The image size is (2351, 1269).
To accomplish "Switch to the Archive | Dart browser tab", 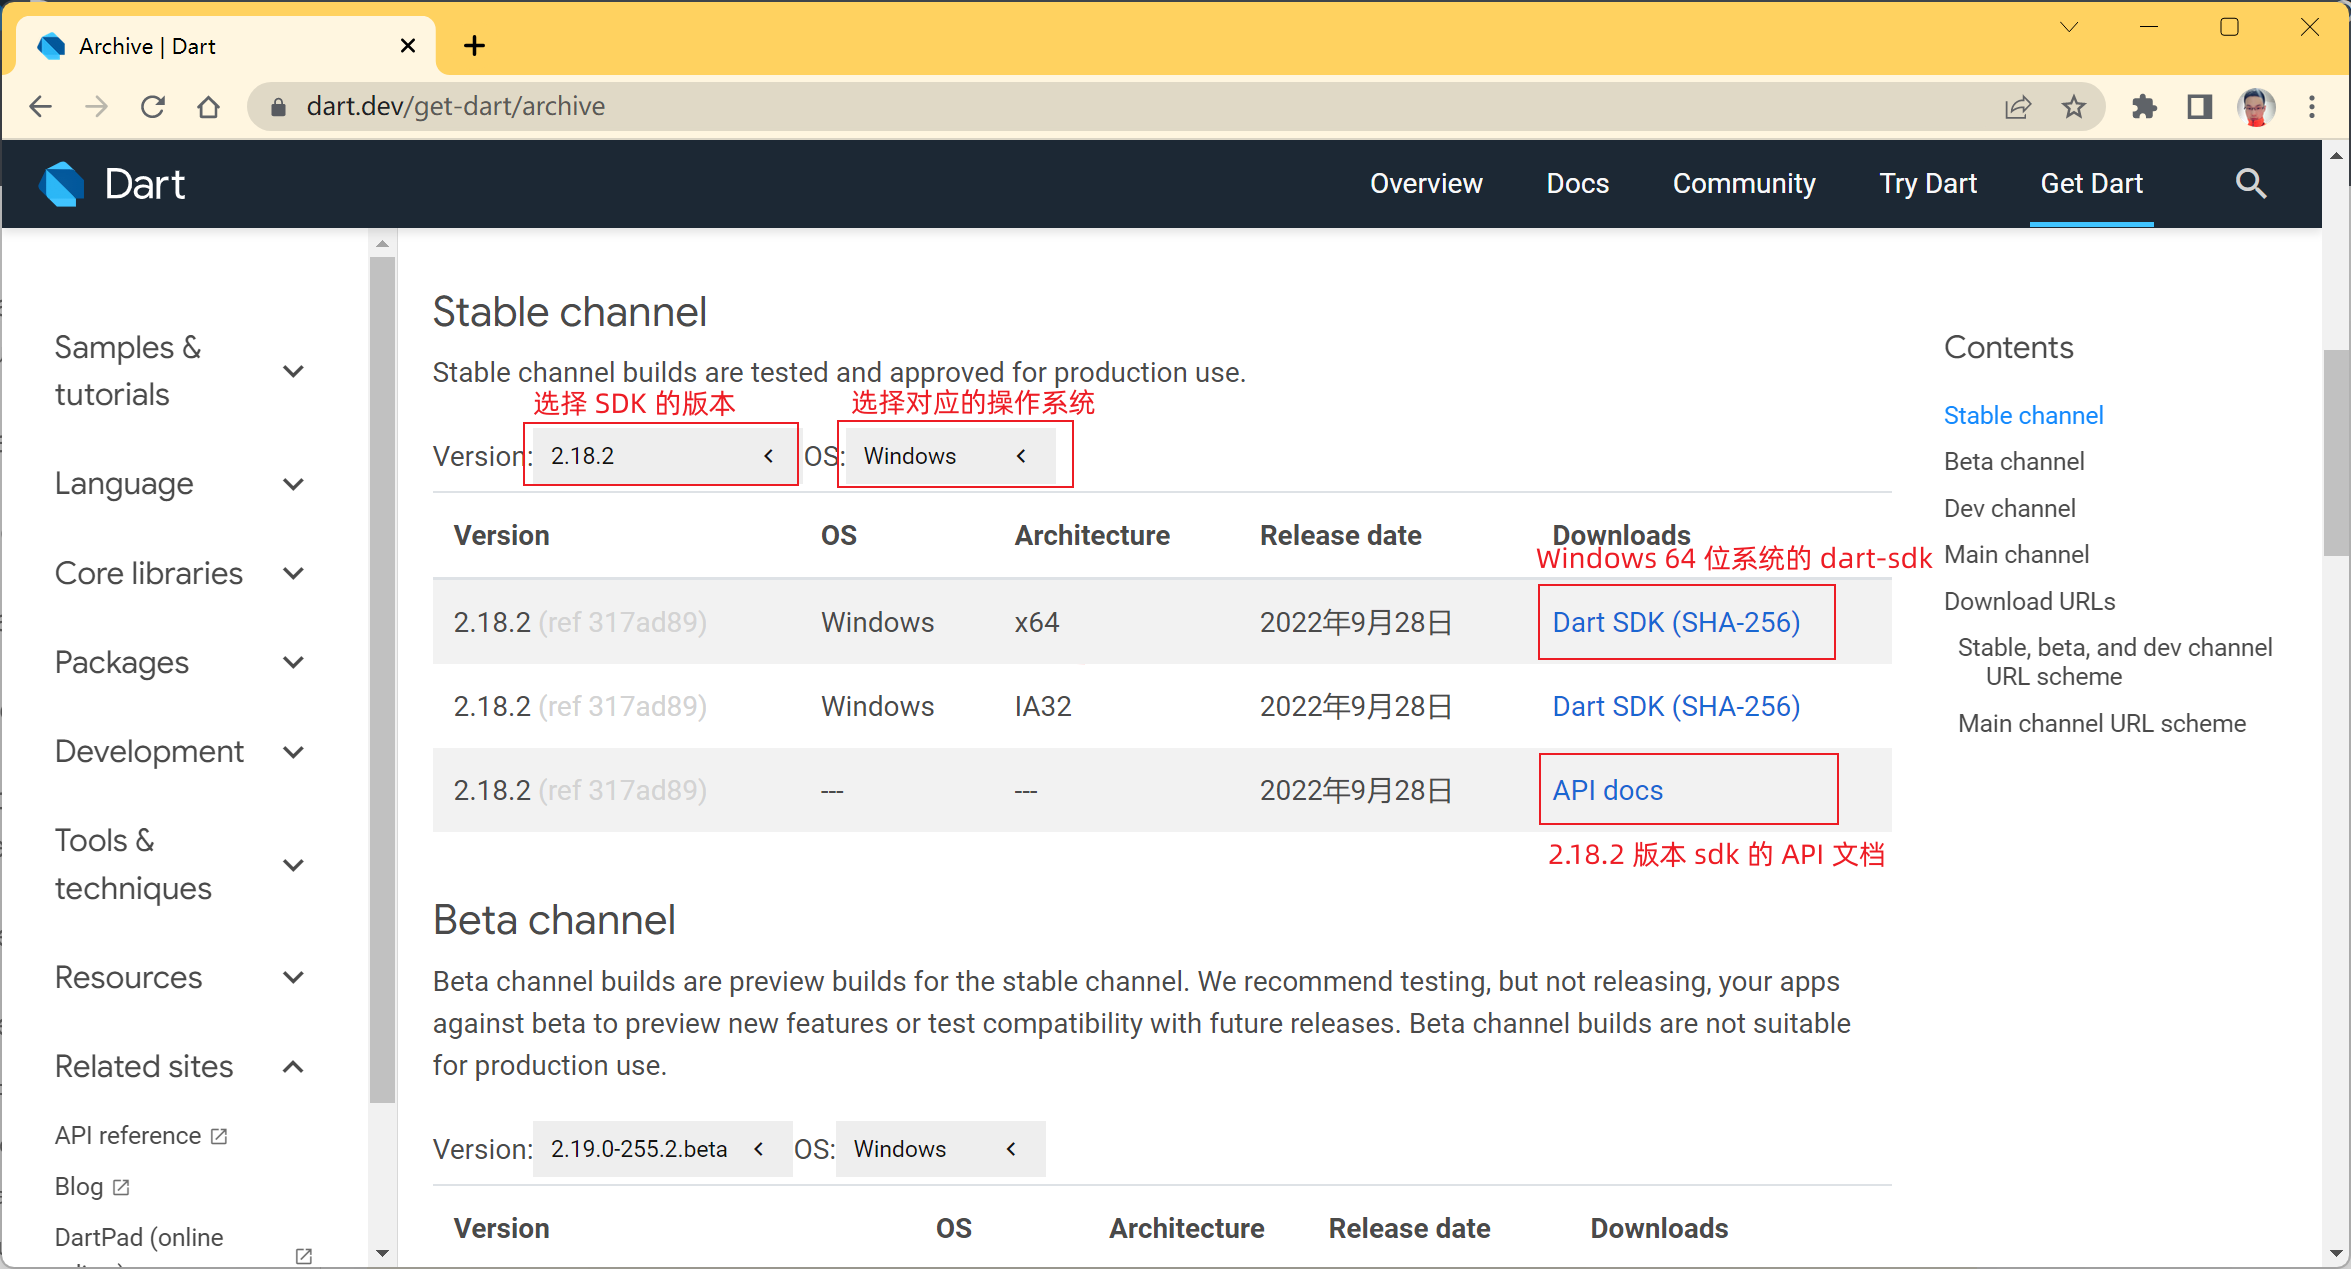I will coord(225,46).
